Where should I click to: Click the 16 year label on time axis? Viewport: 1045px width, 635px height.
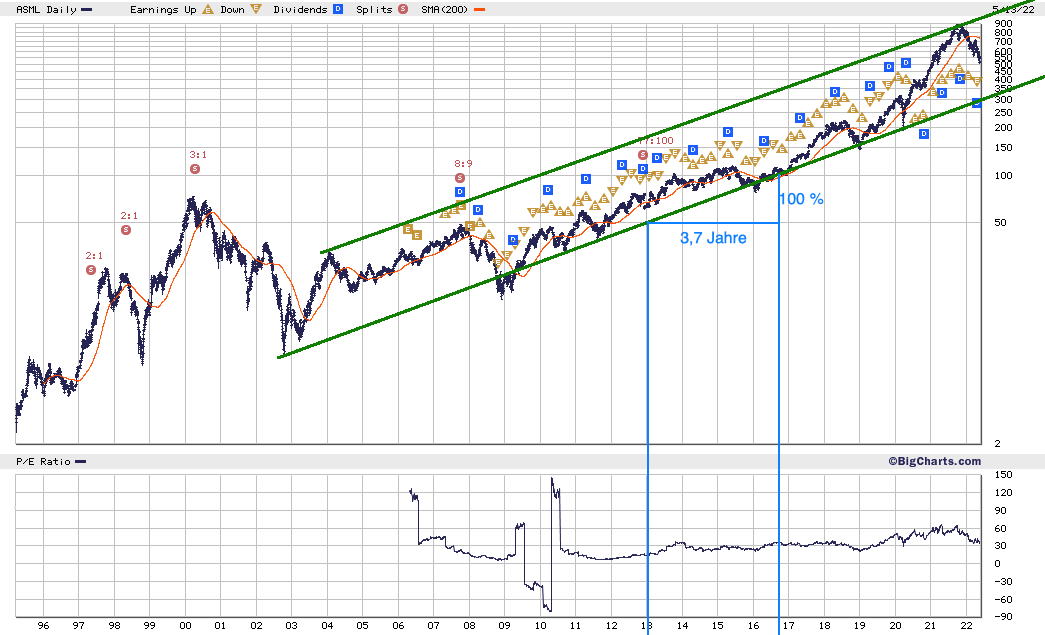coord(753,626)
